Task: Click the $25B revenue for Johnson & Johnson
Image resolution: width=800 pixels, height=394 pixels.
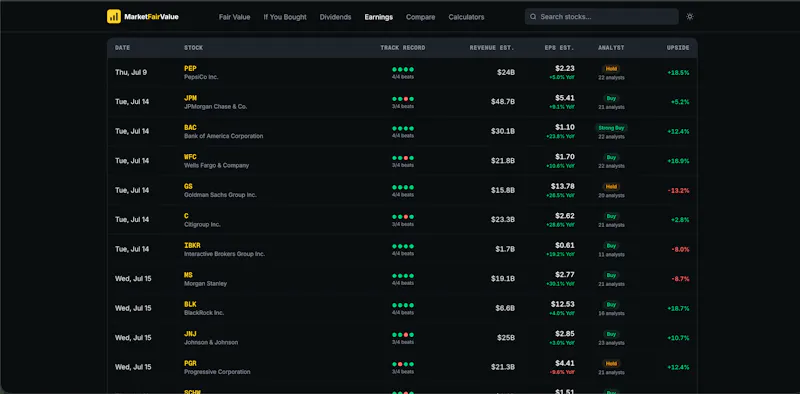Action: pos(506,338)
